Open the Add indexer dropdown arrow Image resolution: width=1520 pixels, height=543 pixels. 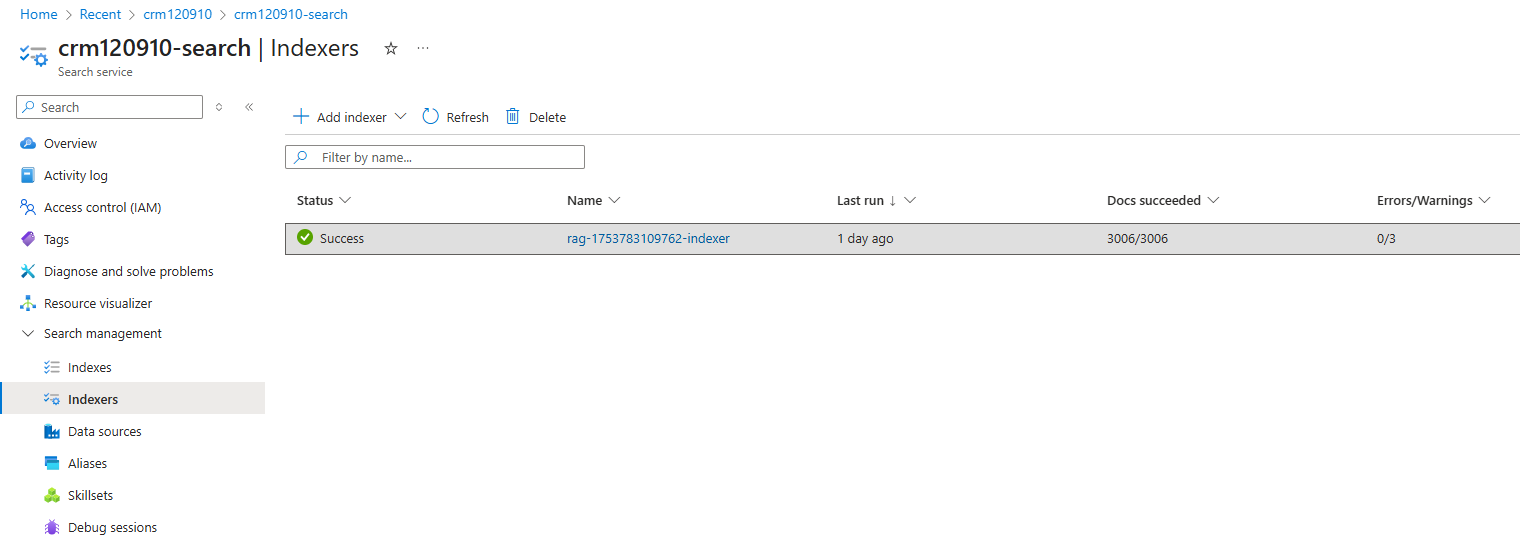tap(401, 116)
